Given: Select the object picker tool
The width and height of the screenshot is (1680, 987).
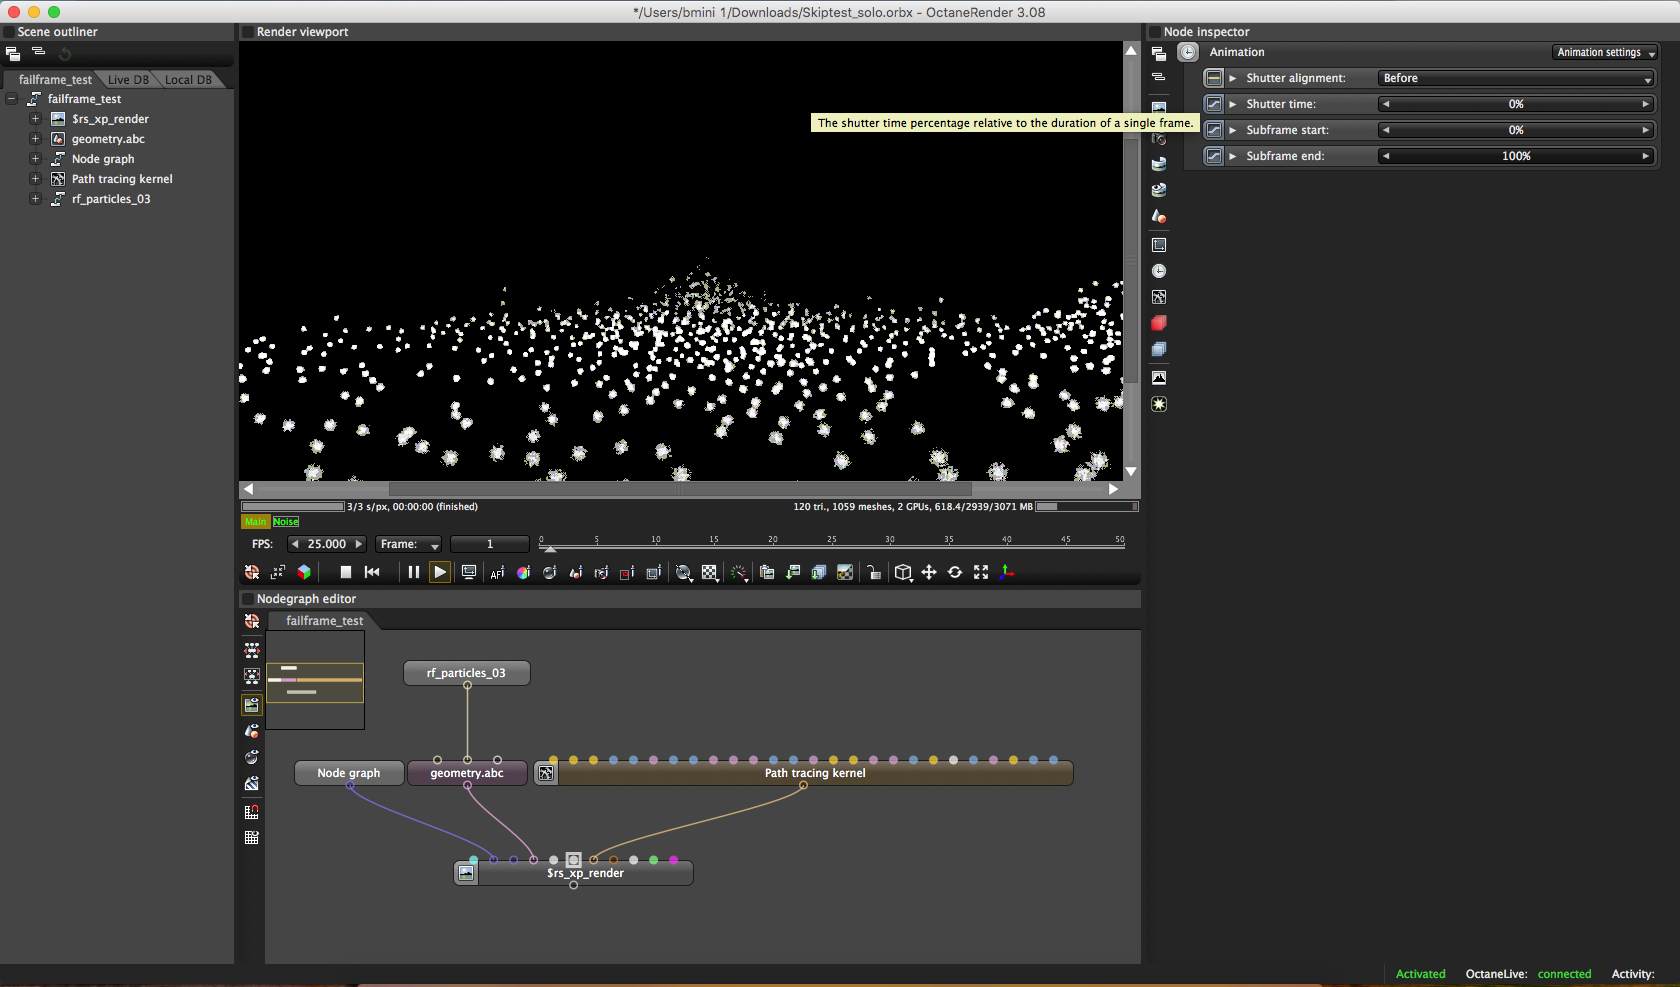Looking at the screenshot, I should [575, 573].
